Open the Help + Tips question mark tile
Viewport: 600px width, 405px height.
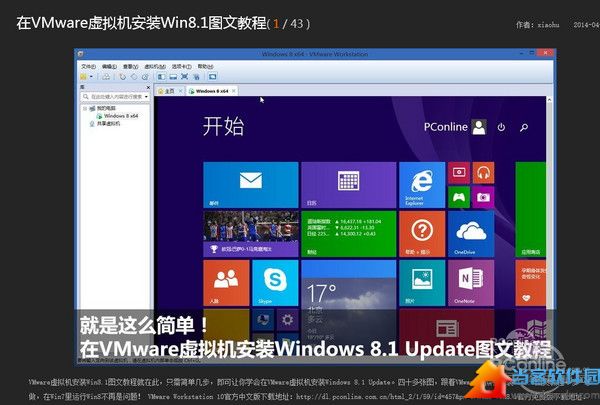[x=422, y=234]
